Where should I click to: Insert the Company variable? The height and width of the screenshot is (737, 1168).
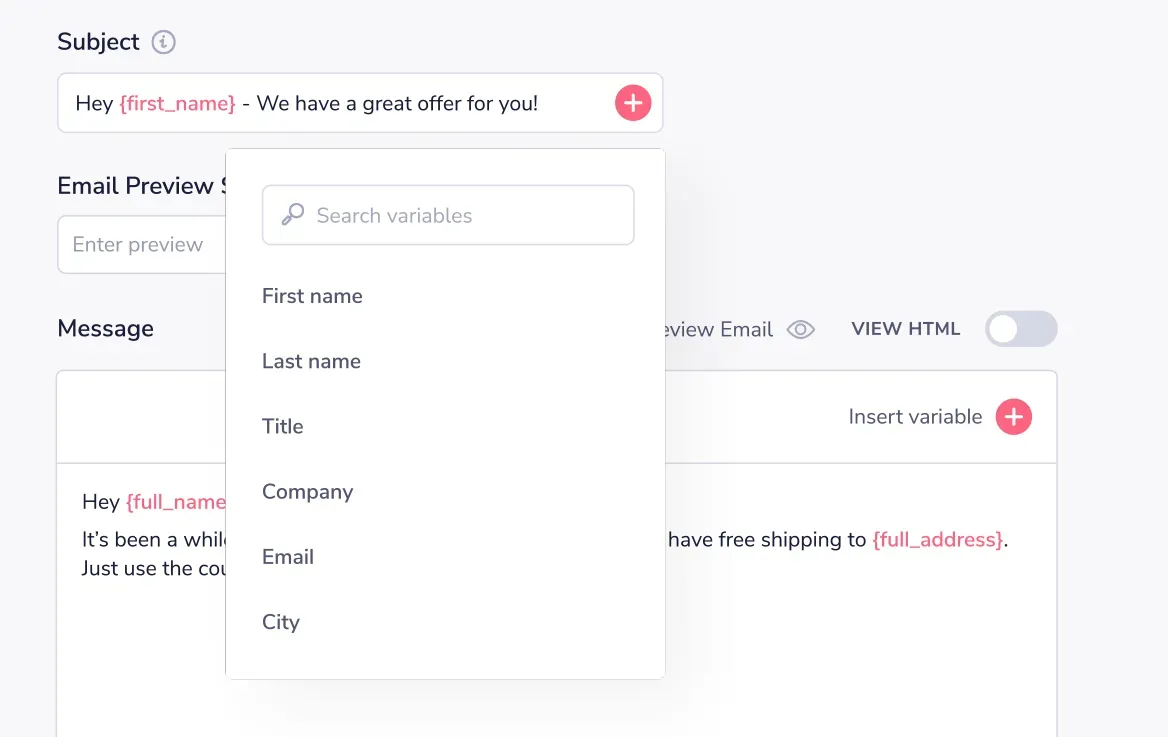tap(307, 492)
